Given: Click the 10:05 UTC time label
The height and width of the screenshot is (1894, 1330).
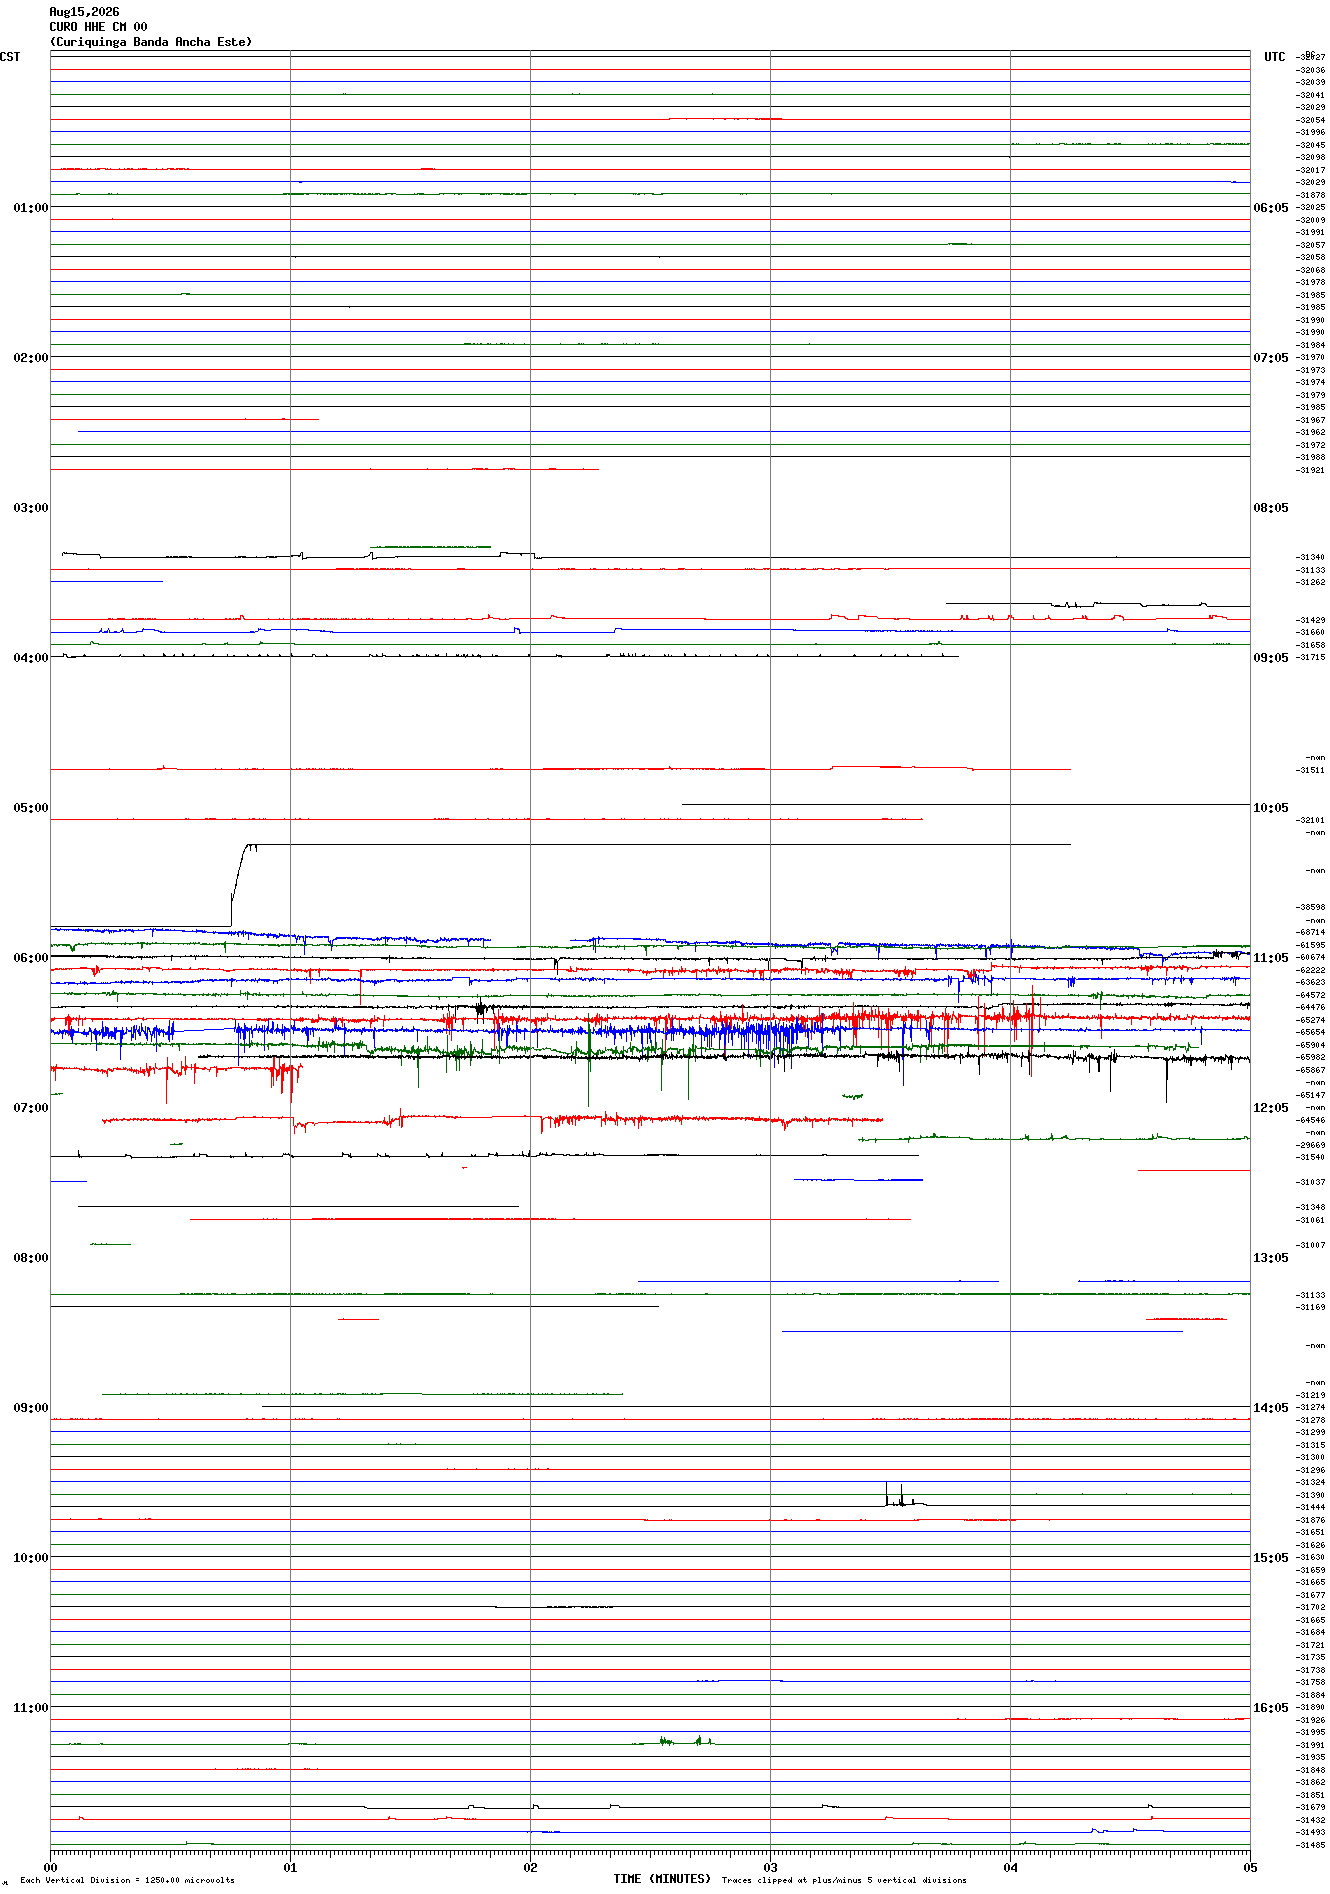Looking at the screenshot, I should click(1271, 808).
